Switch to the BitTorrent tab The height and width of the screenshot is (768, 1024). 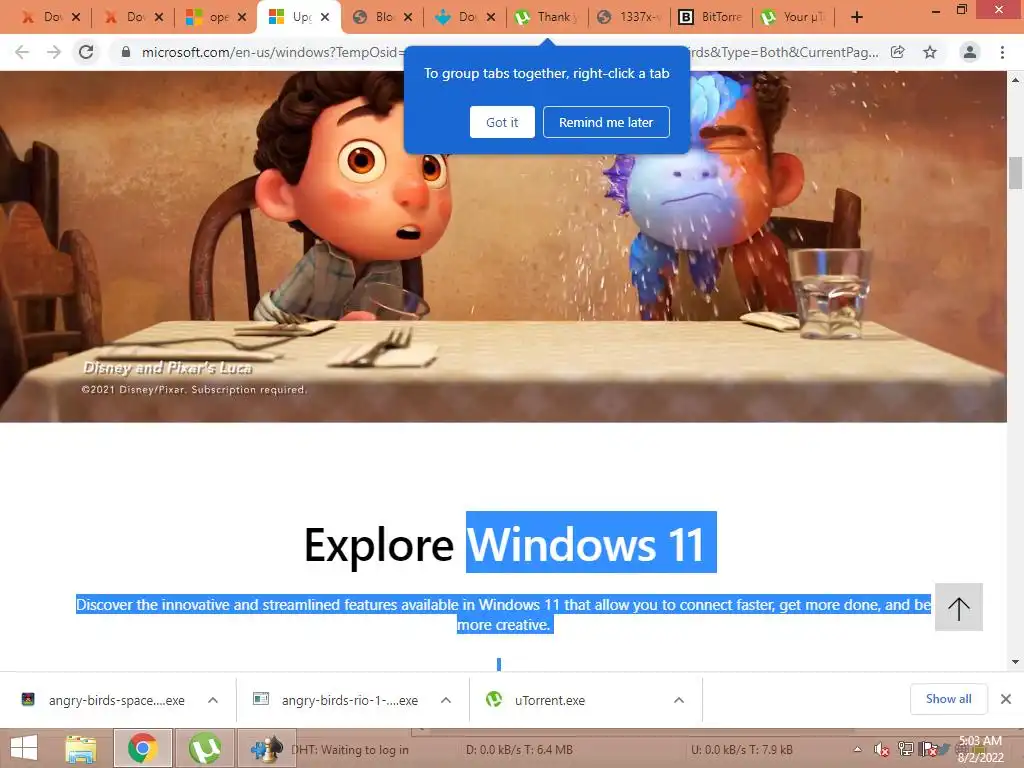(x=712, y=17)
